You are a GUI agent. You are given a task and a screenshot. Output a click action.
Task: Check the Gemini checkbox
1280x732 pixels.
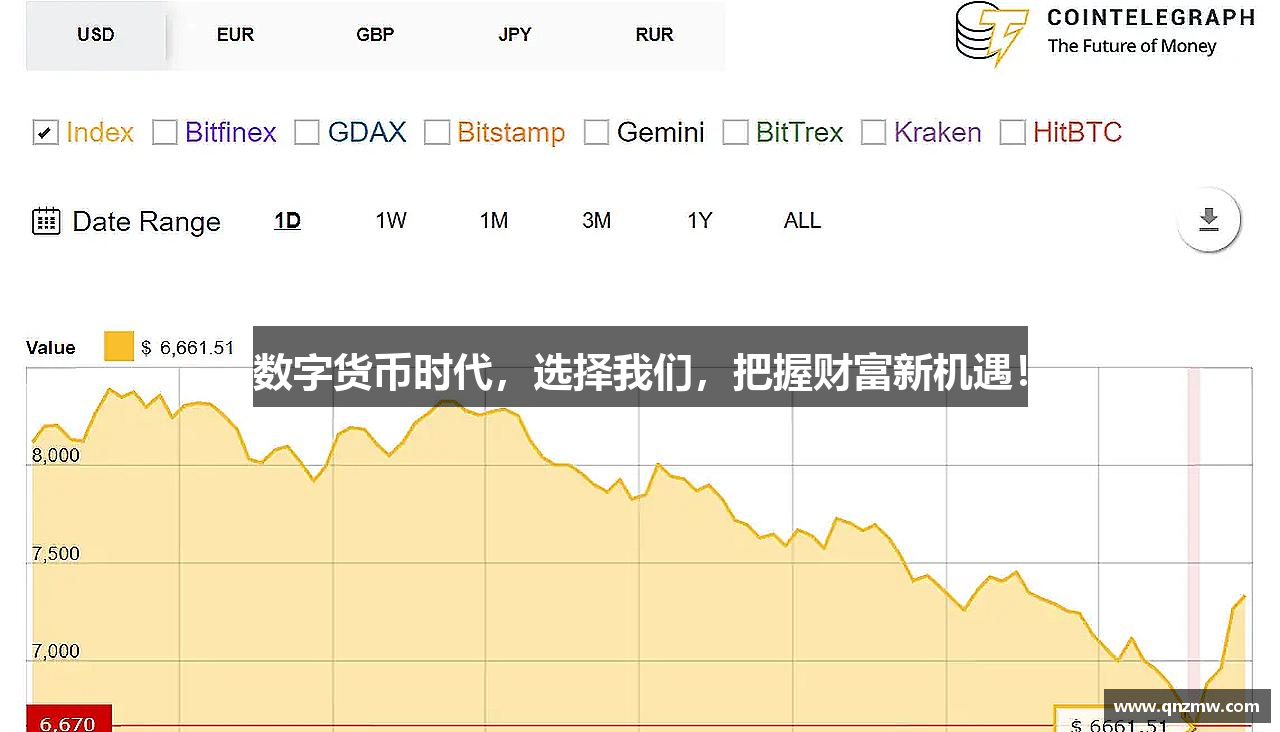[x=596, y=131]
